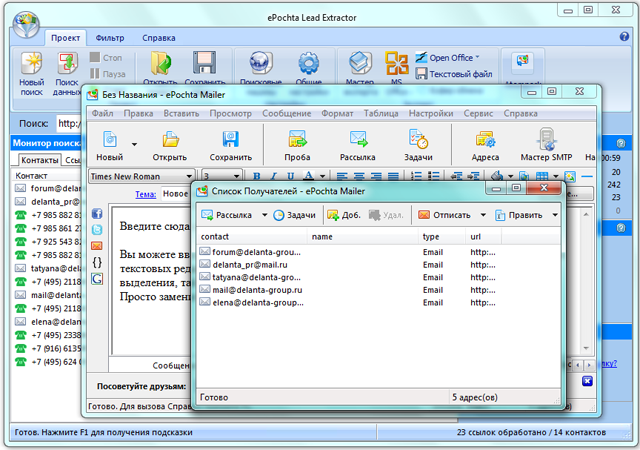Click the Править button in recipients window
Image resolution: width=640 pixels, height=450 pixels.
pyautogui.click(x=520, y=215)
